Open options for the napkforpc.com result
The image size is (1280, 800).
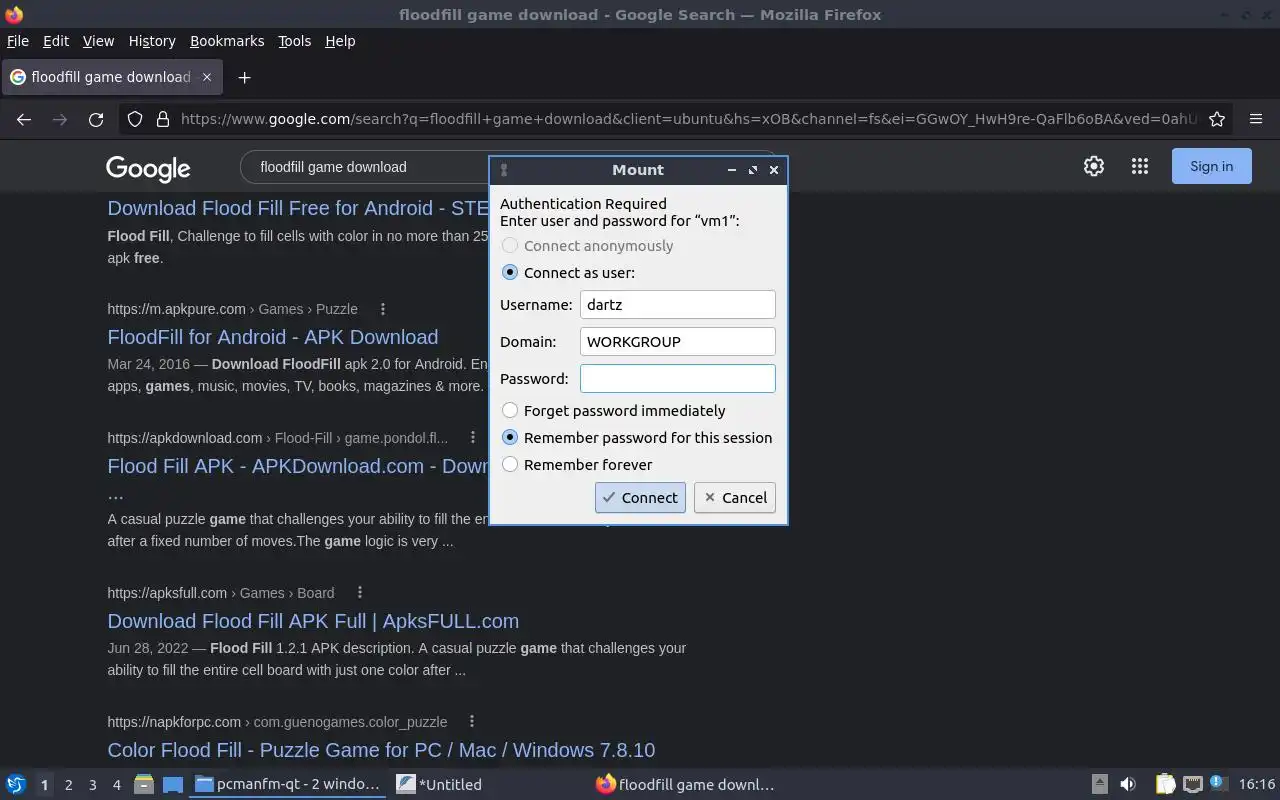point(472,722)
